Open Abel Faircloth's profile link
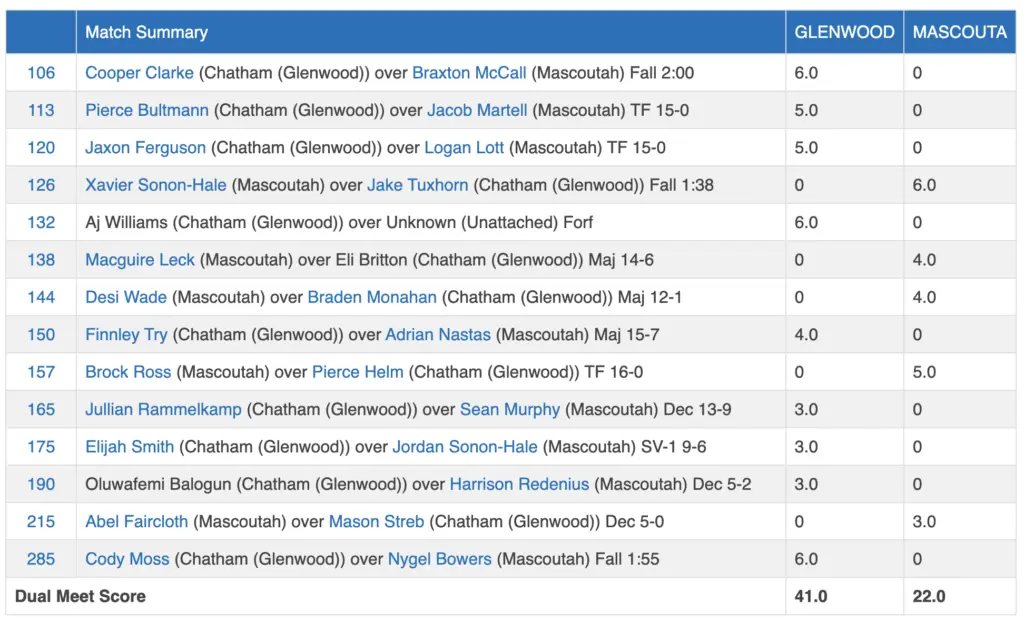Image resolution: width=1024 pixels, height=631 pixels. 137,522
